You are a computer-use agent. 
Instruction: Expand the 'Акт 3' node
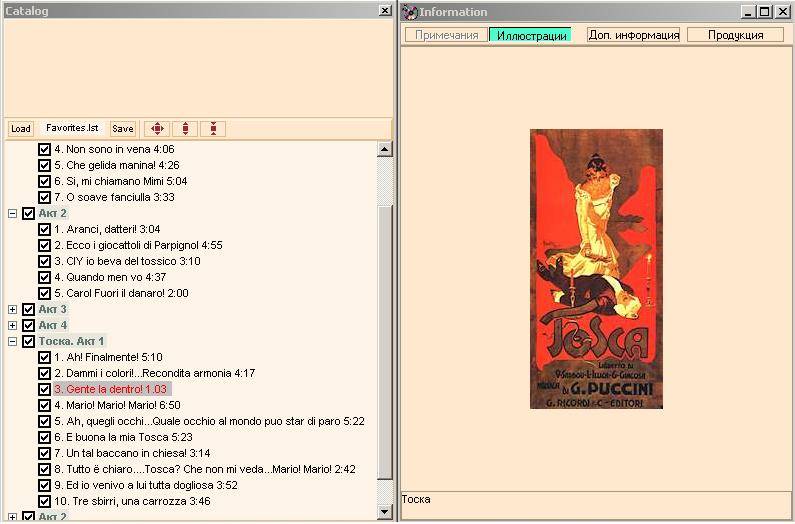[13, 309]
